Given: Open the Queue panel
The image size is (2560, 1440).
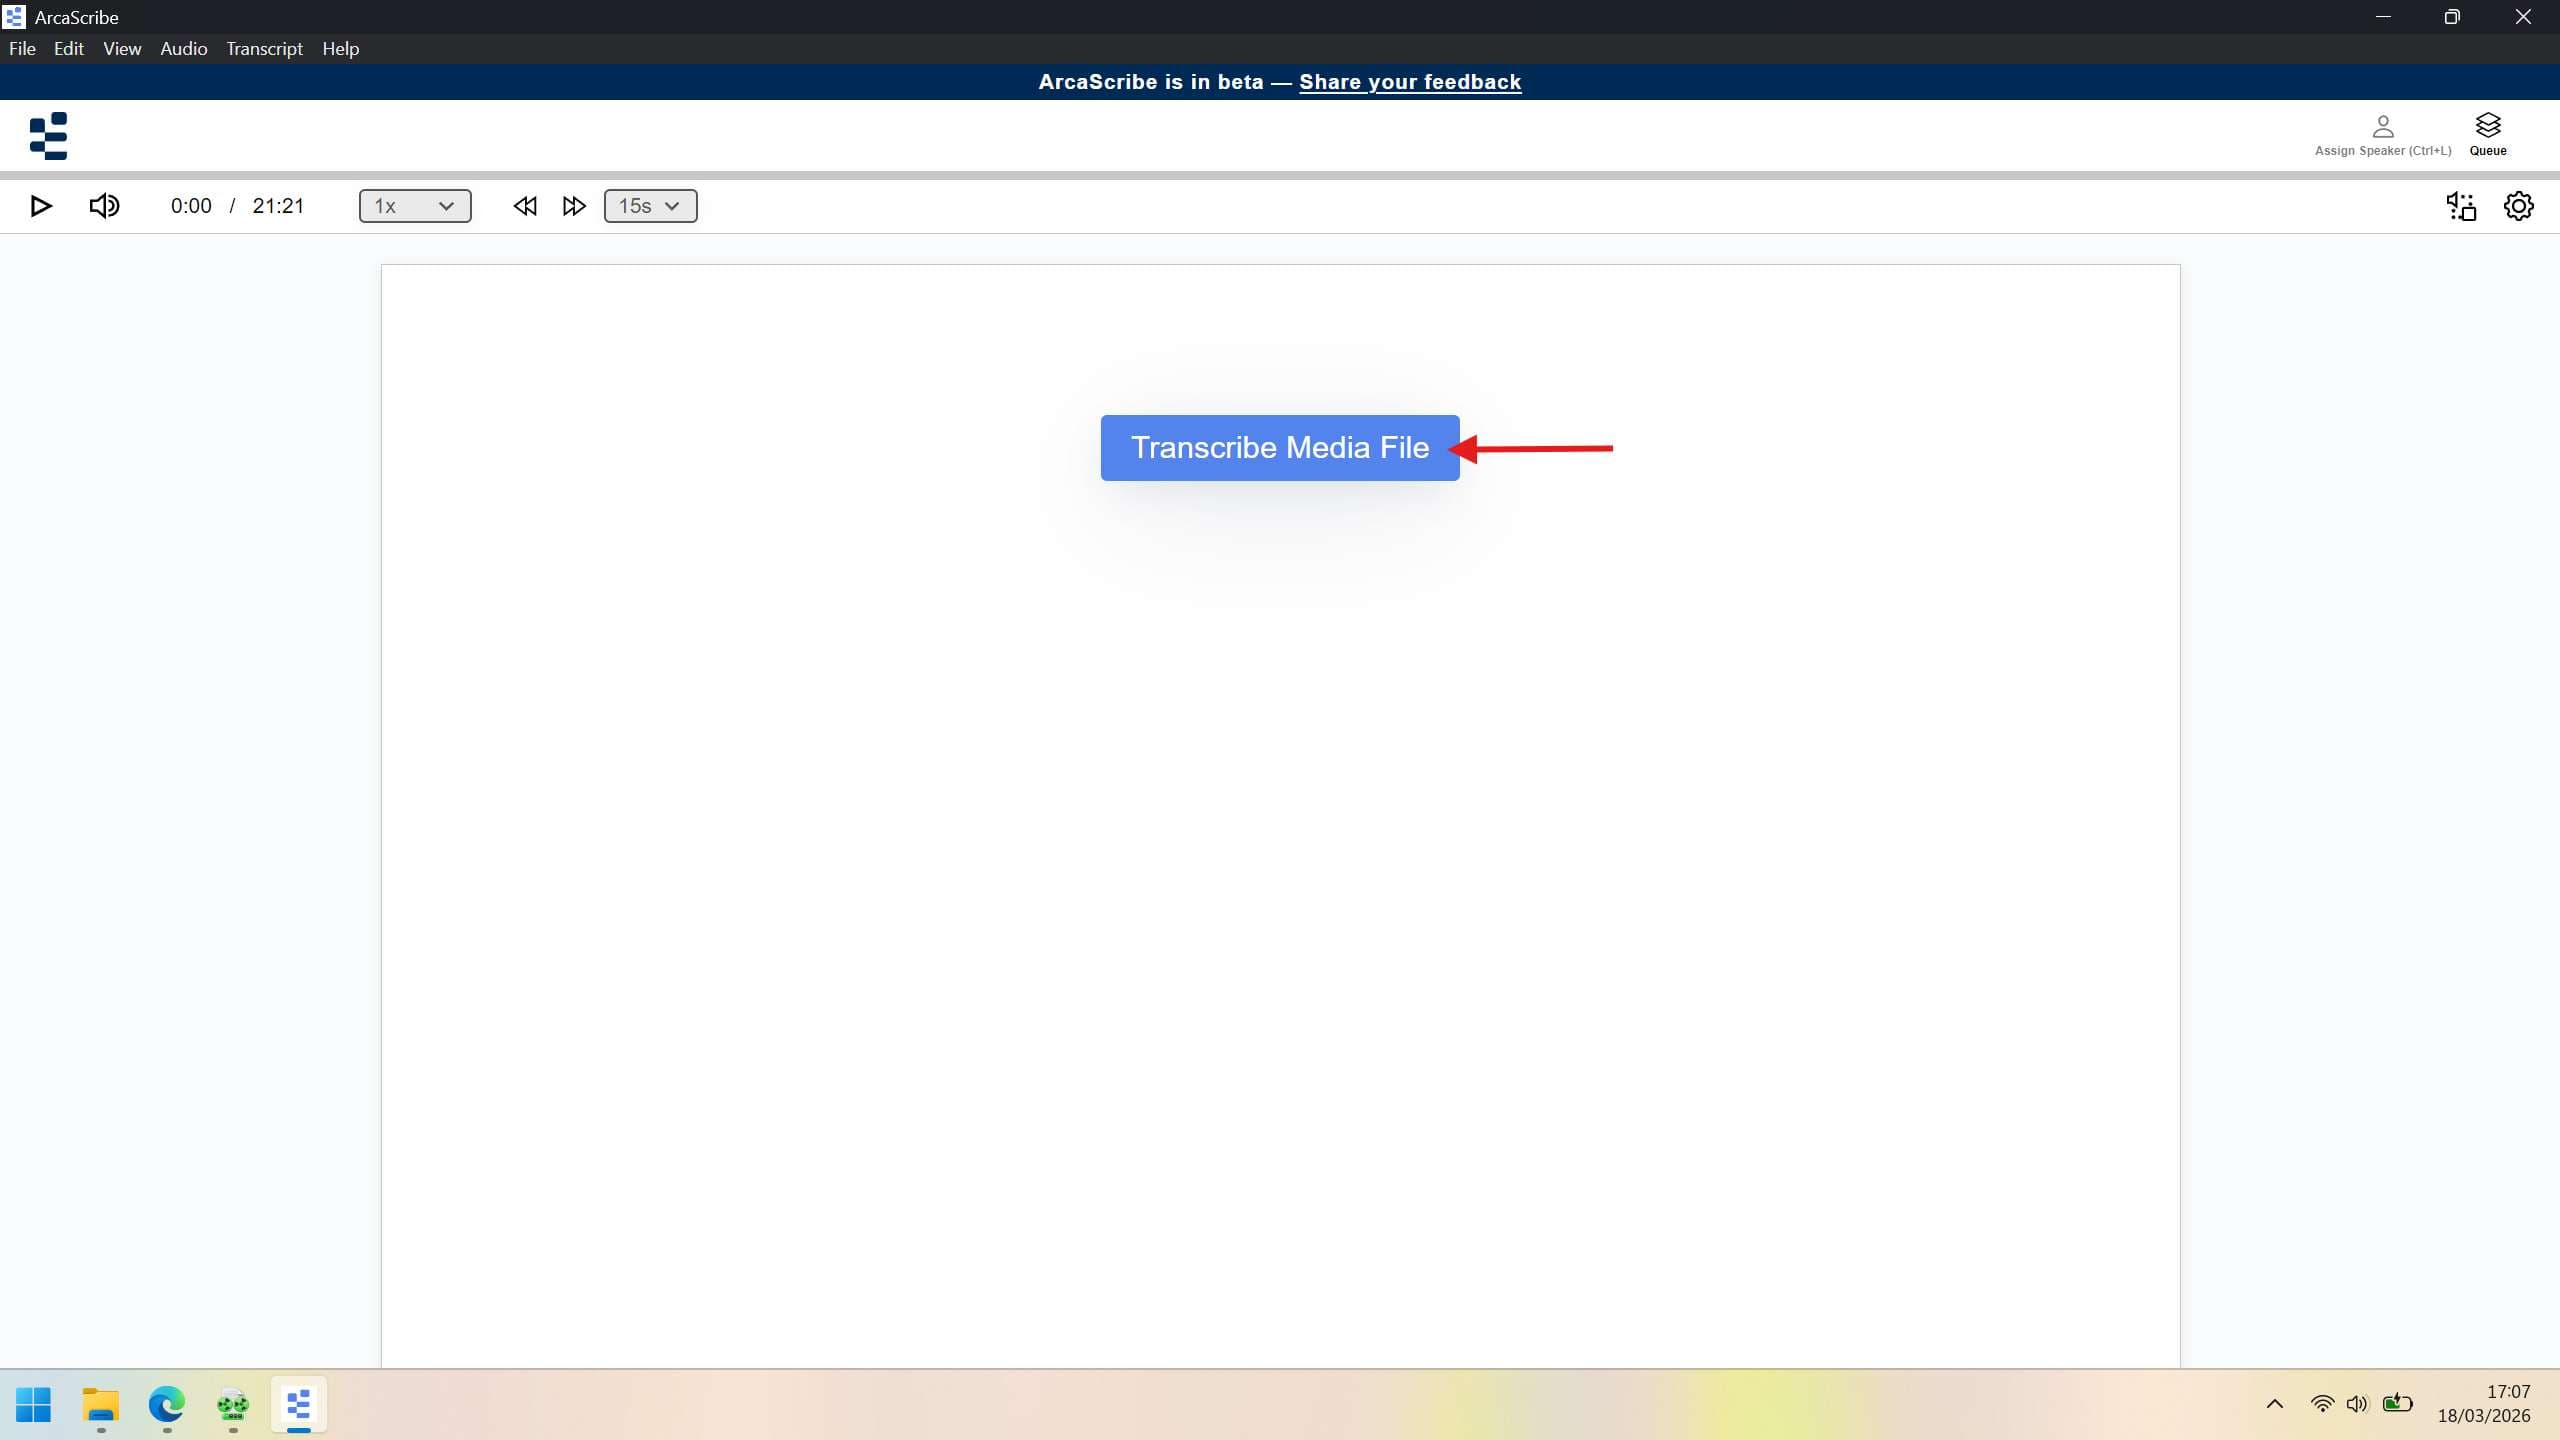Looking at the screenshot, I should click(2487, 133).
